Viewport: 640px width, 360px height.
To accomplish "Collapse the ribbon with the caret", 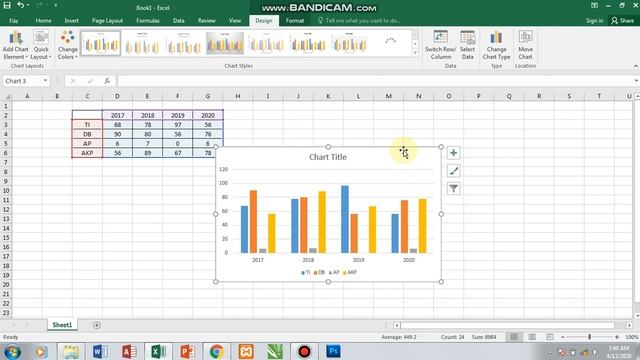I will (636, 66).
